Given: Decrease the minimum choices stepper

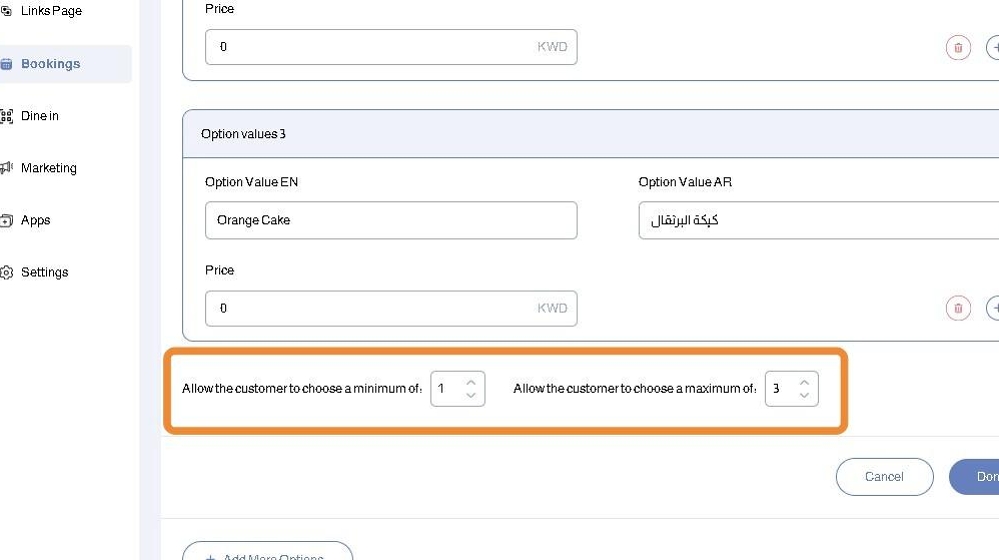Looking at the screenshot, I should point(471,396).
